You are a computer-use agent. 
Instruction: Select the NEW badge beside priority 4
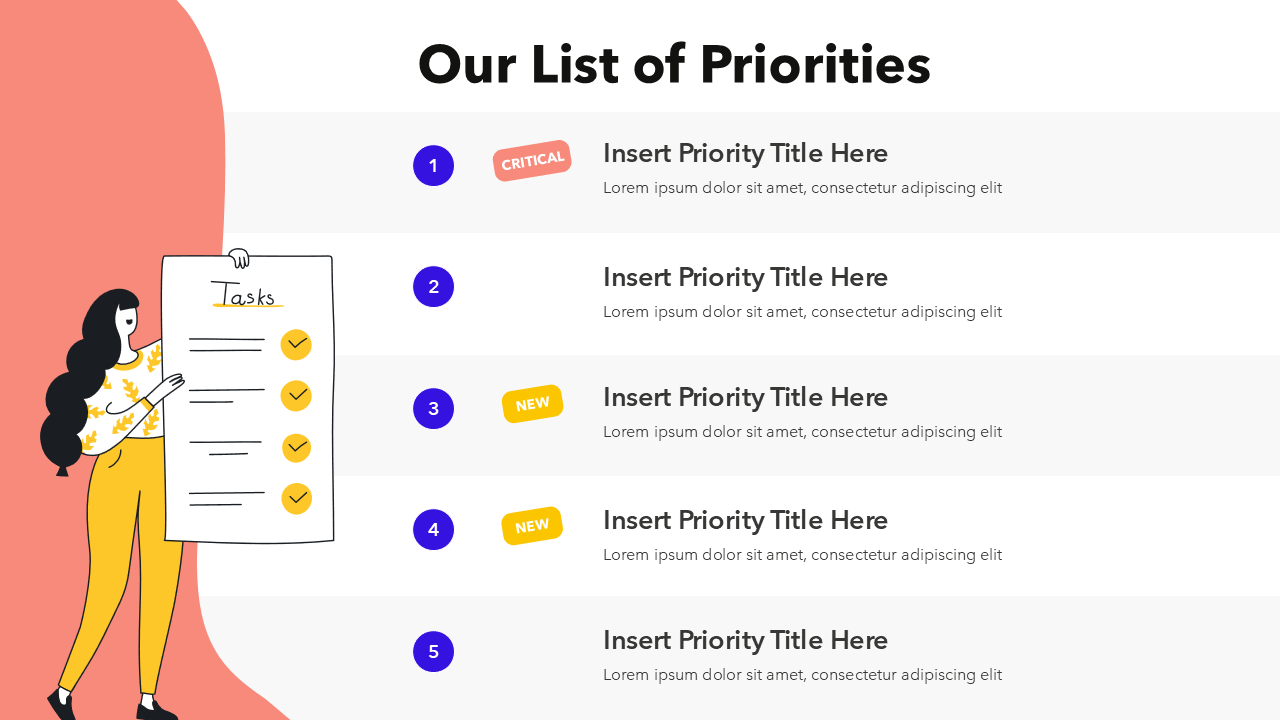pyautogui.click(x=532, y=526)
